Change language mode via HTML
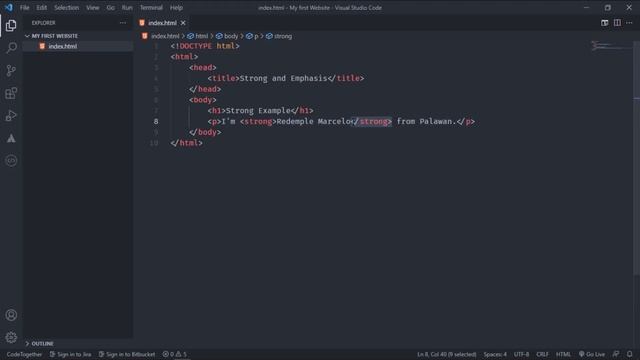Viewport: 640px width, 360px height. (x=563, y=354)
